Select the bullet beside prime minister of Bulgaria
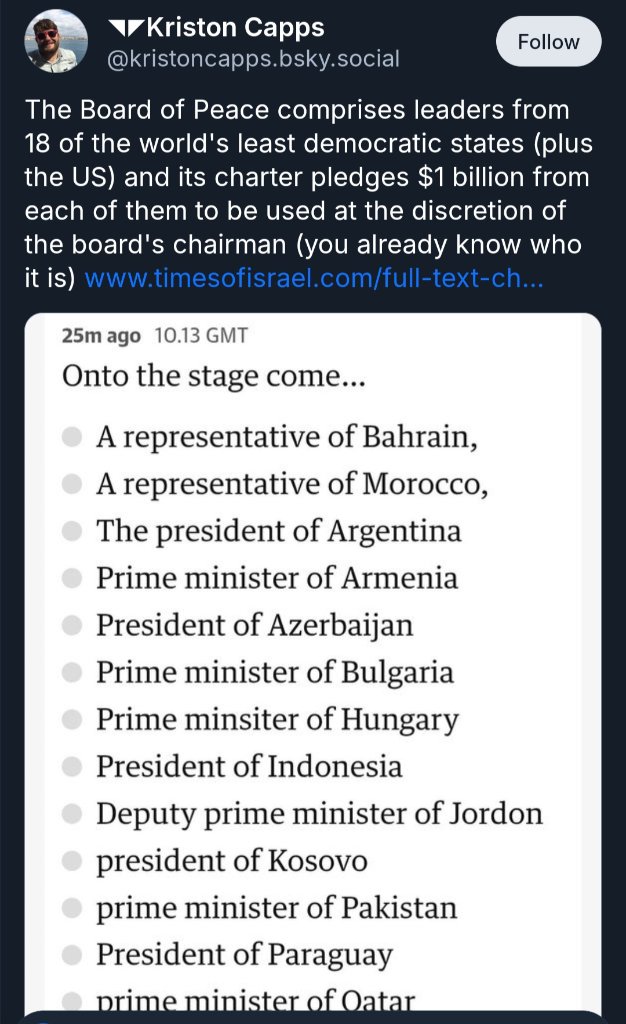Screen dimensions: 626x1024 tap(71, 672)
